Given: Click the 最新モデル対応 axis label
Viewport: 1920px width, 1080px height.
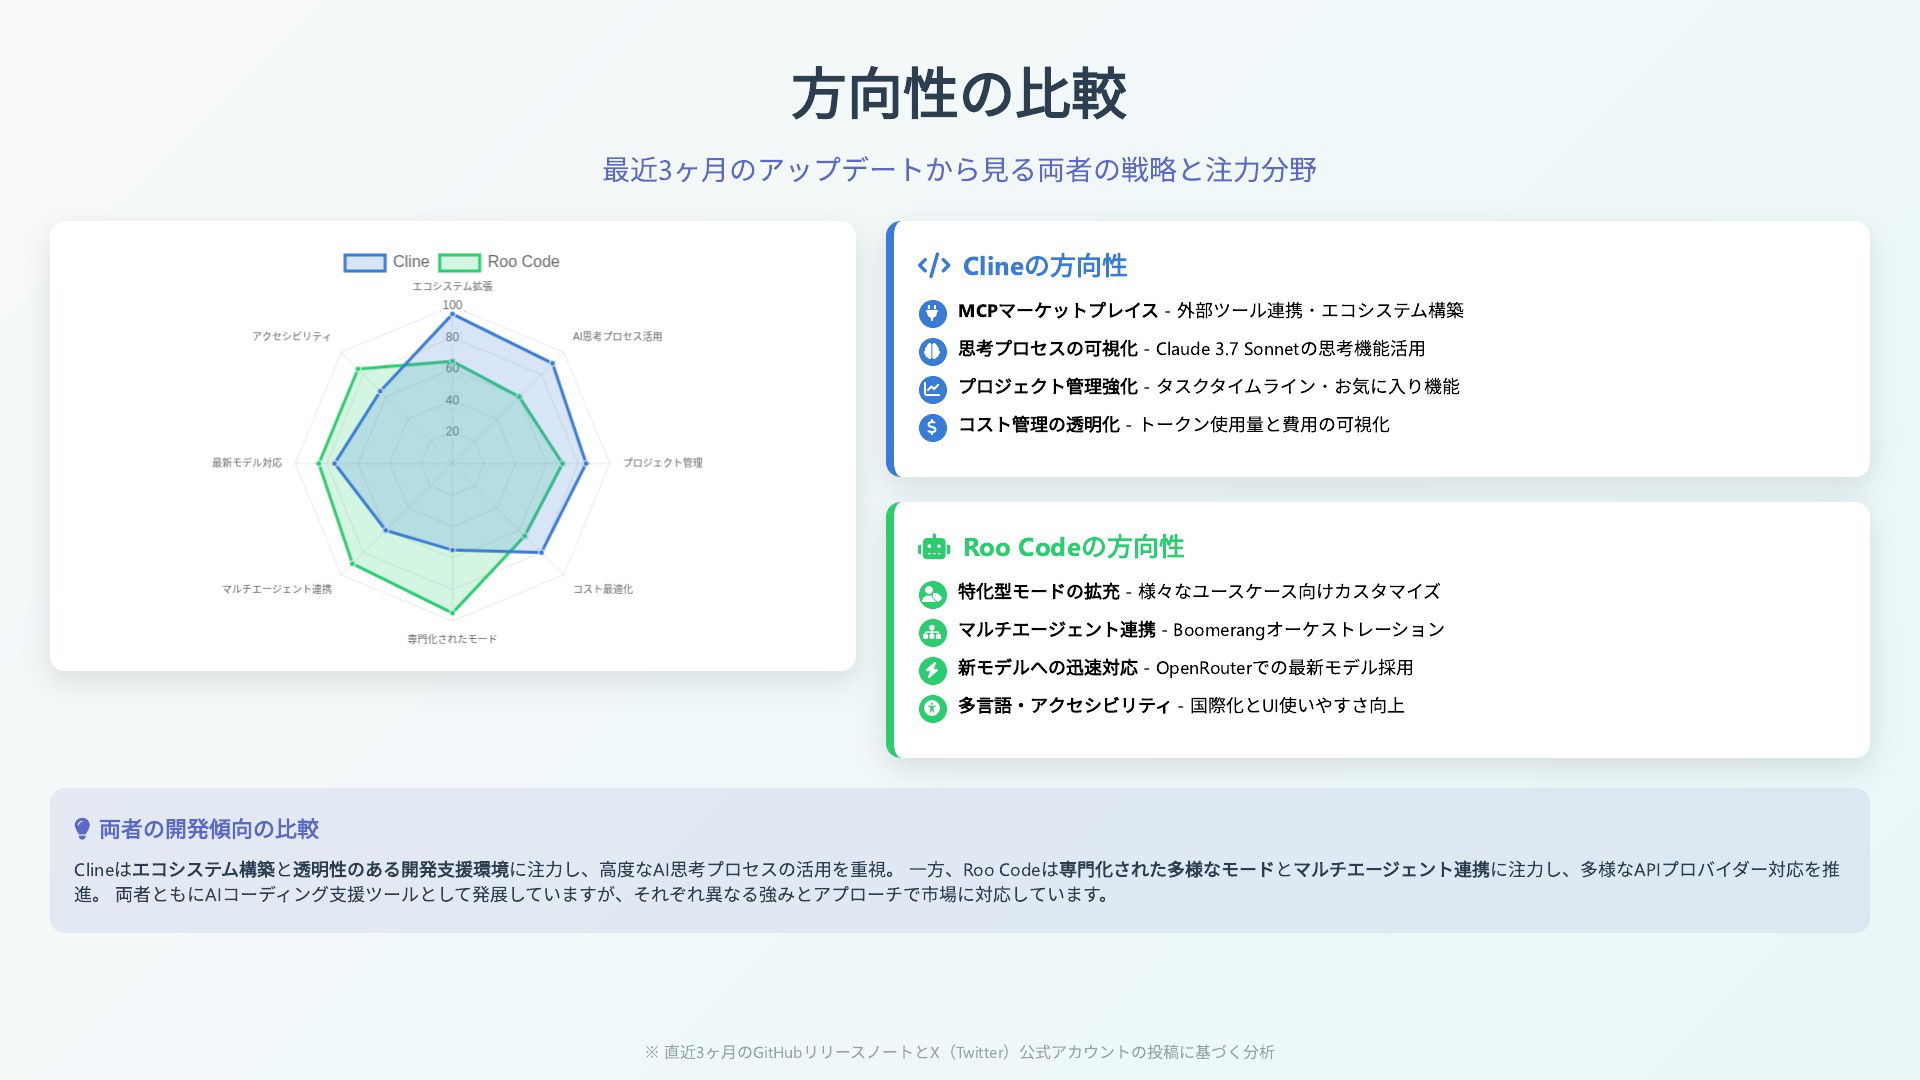Looking at the screenshot, I should click(247, 462).
